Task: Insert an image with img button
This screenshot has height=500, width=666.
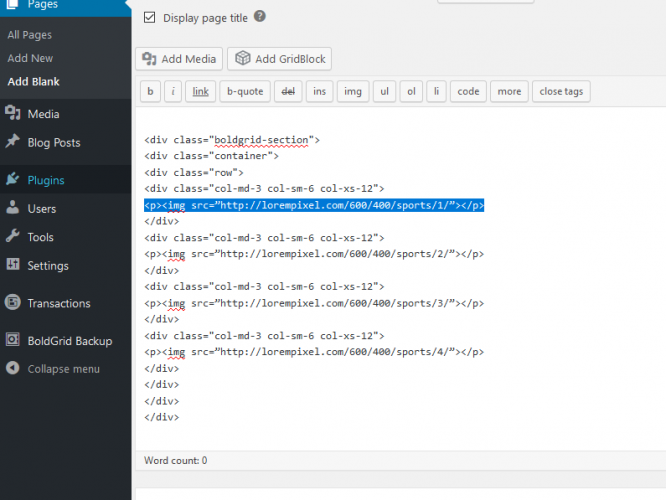Action: tap(352, 92)
